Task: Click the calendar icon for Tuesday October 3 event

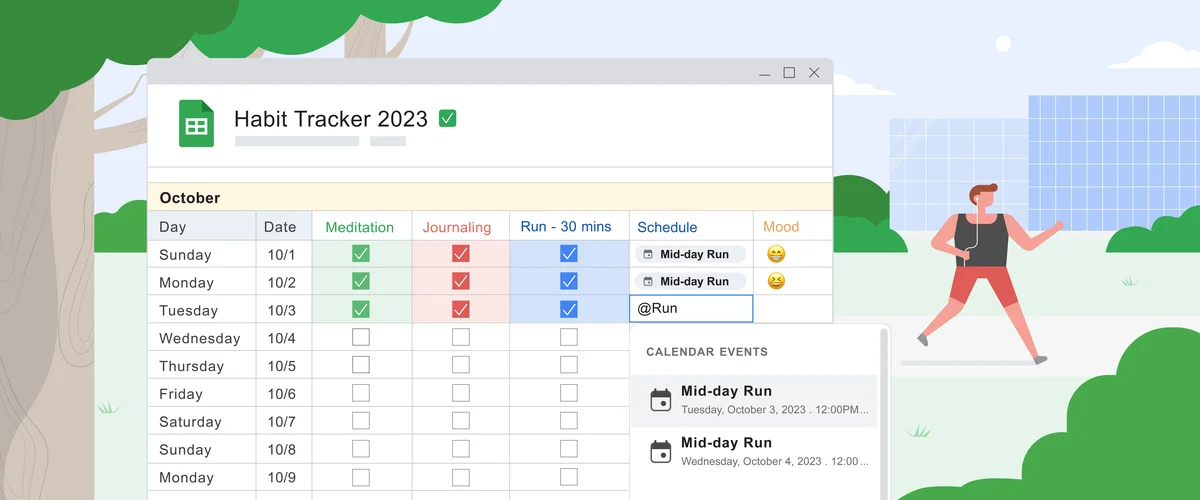Action: coord(661,400)
